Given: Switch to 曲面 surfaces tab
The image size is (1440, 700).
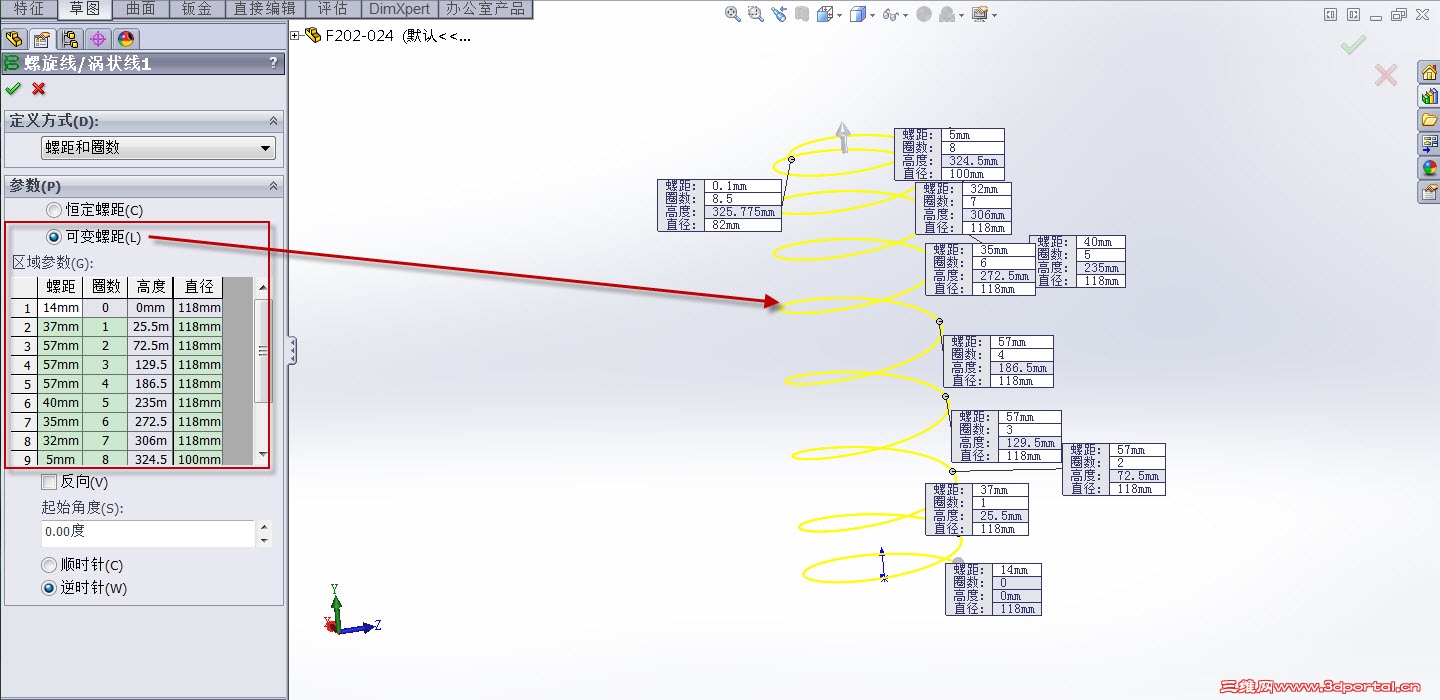Looking at the screenshot, I should 141,9.
